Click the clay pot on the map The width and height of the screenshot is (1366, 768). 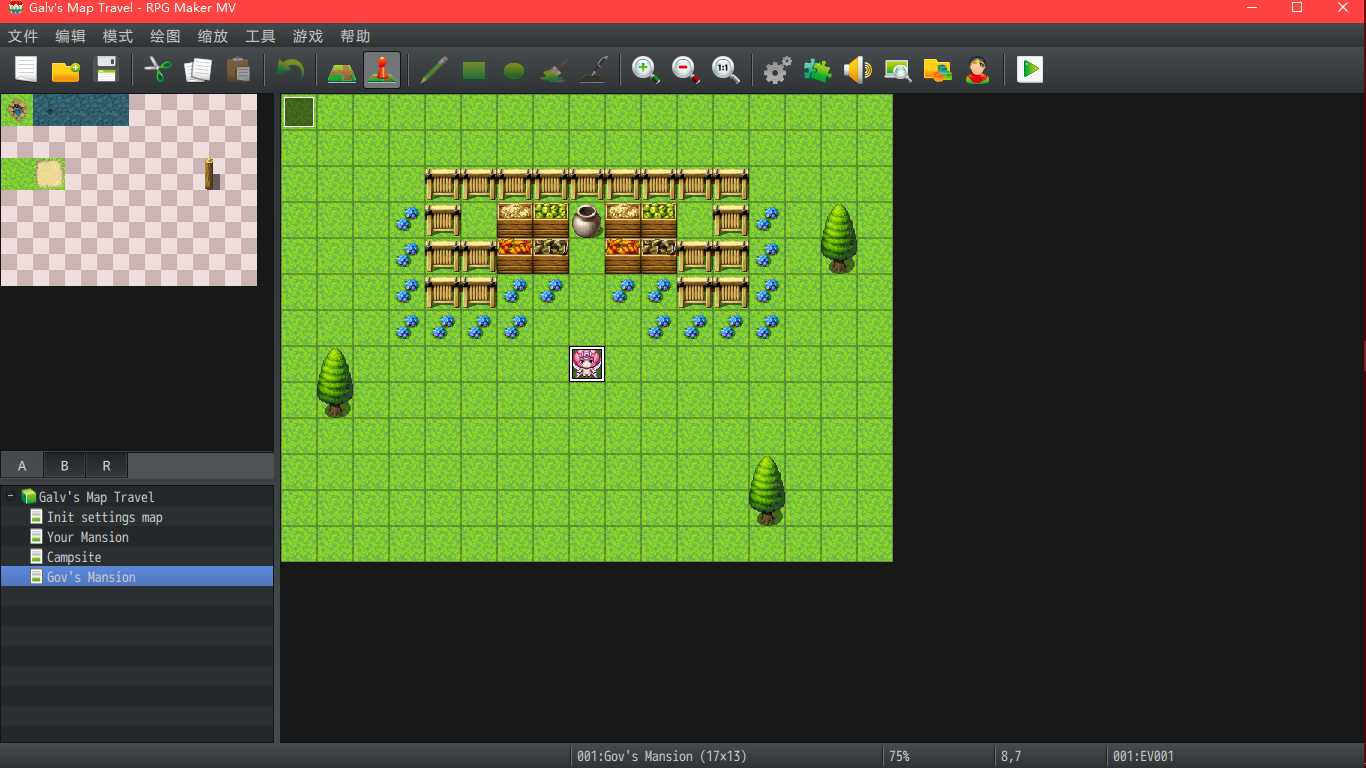pos(587,220)
